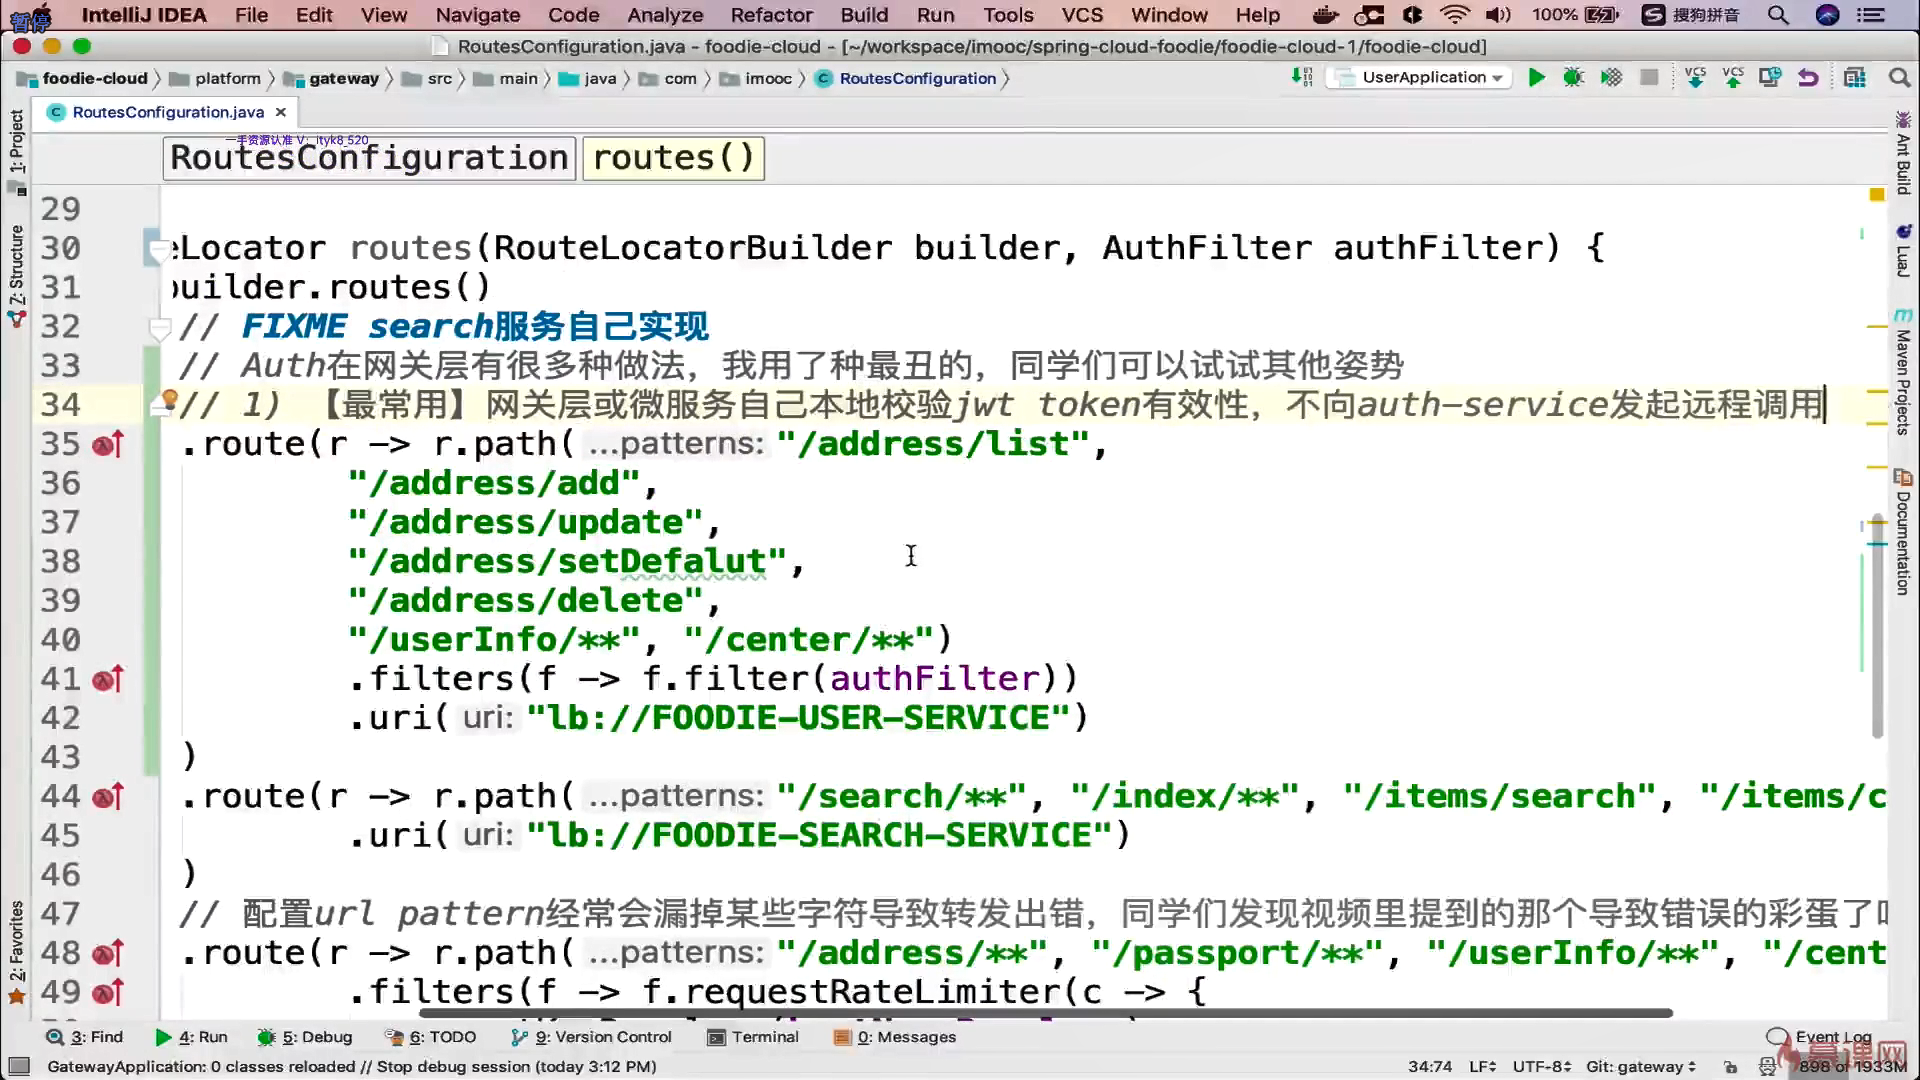Toggle the Project tool window stripe

pyautogui.click(x=16, y=140)
